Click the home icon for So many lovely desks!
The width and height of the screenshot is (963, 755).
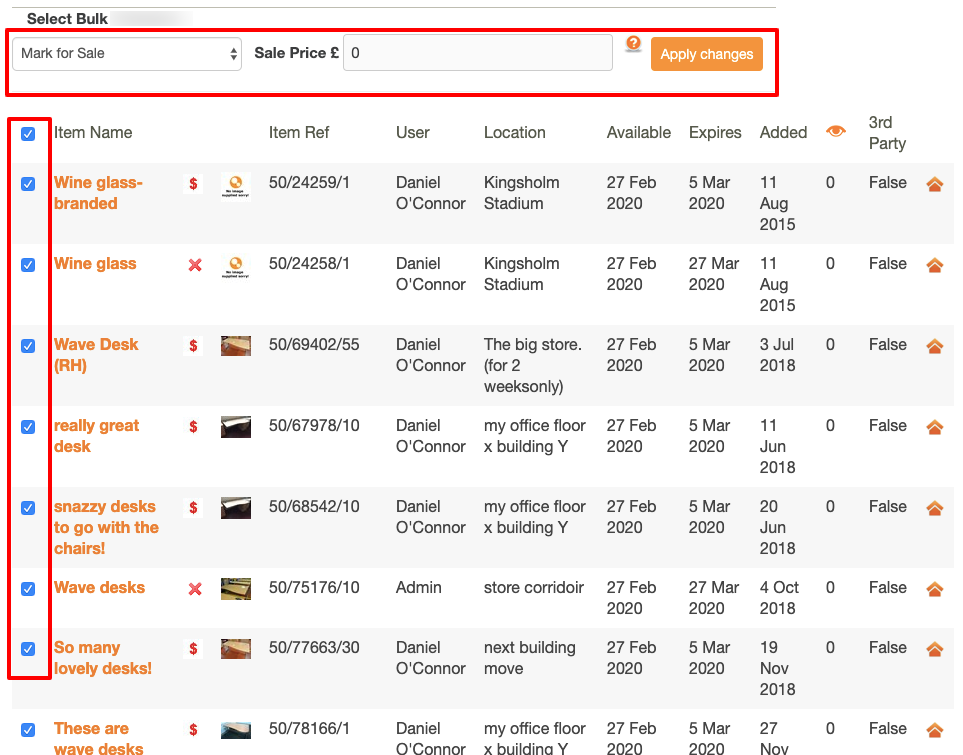coord(934,649)
